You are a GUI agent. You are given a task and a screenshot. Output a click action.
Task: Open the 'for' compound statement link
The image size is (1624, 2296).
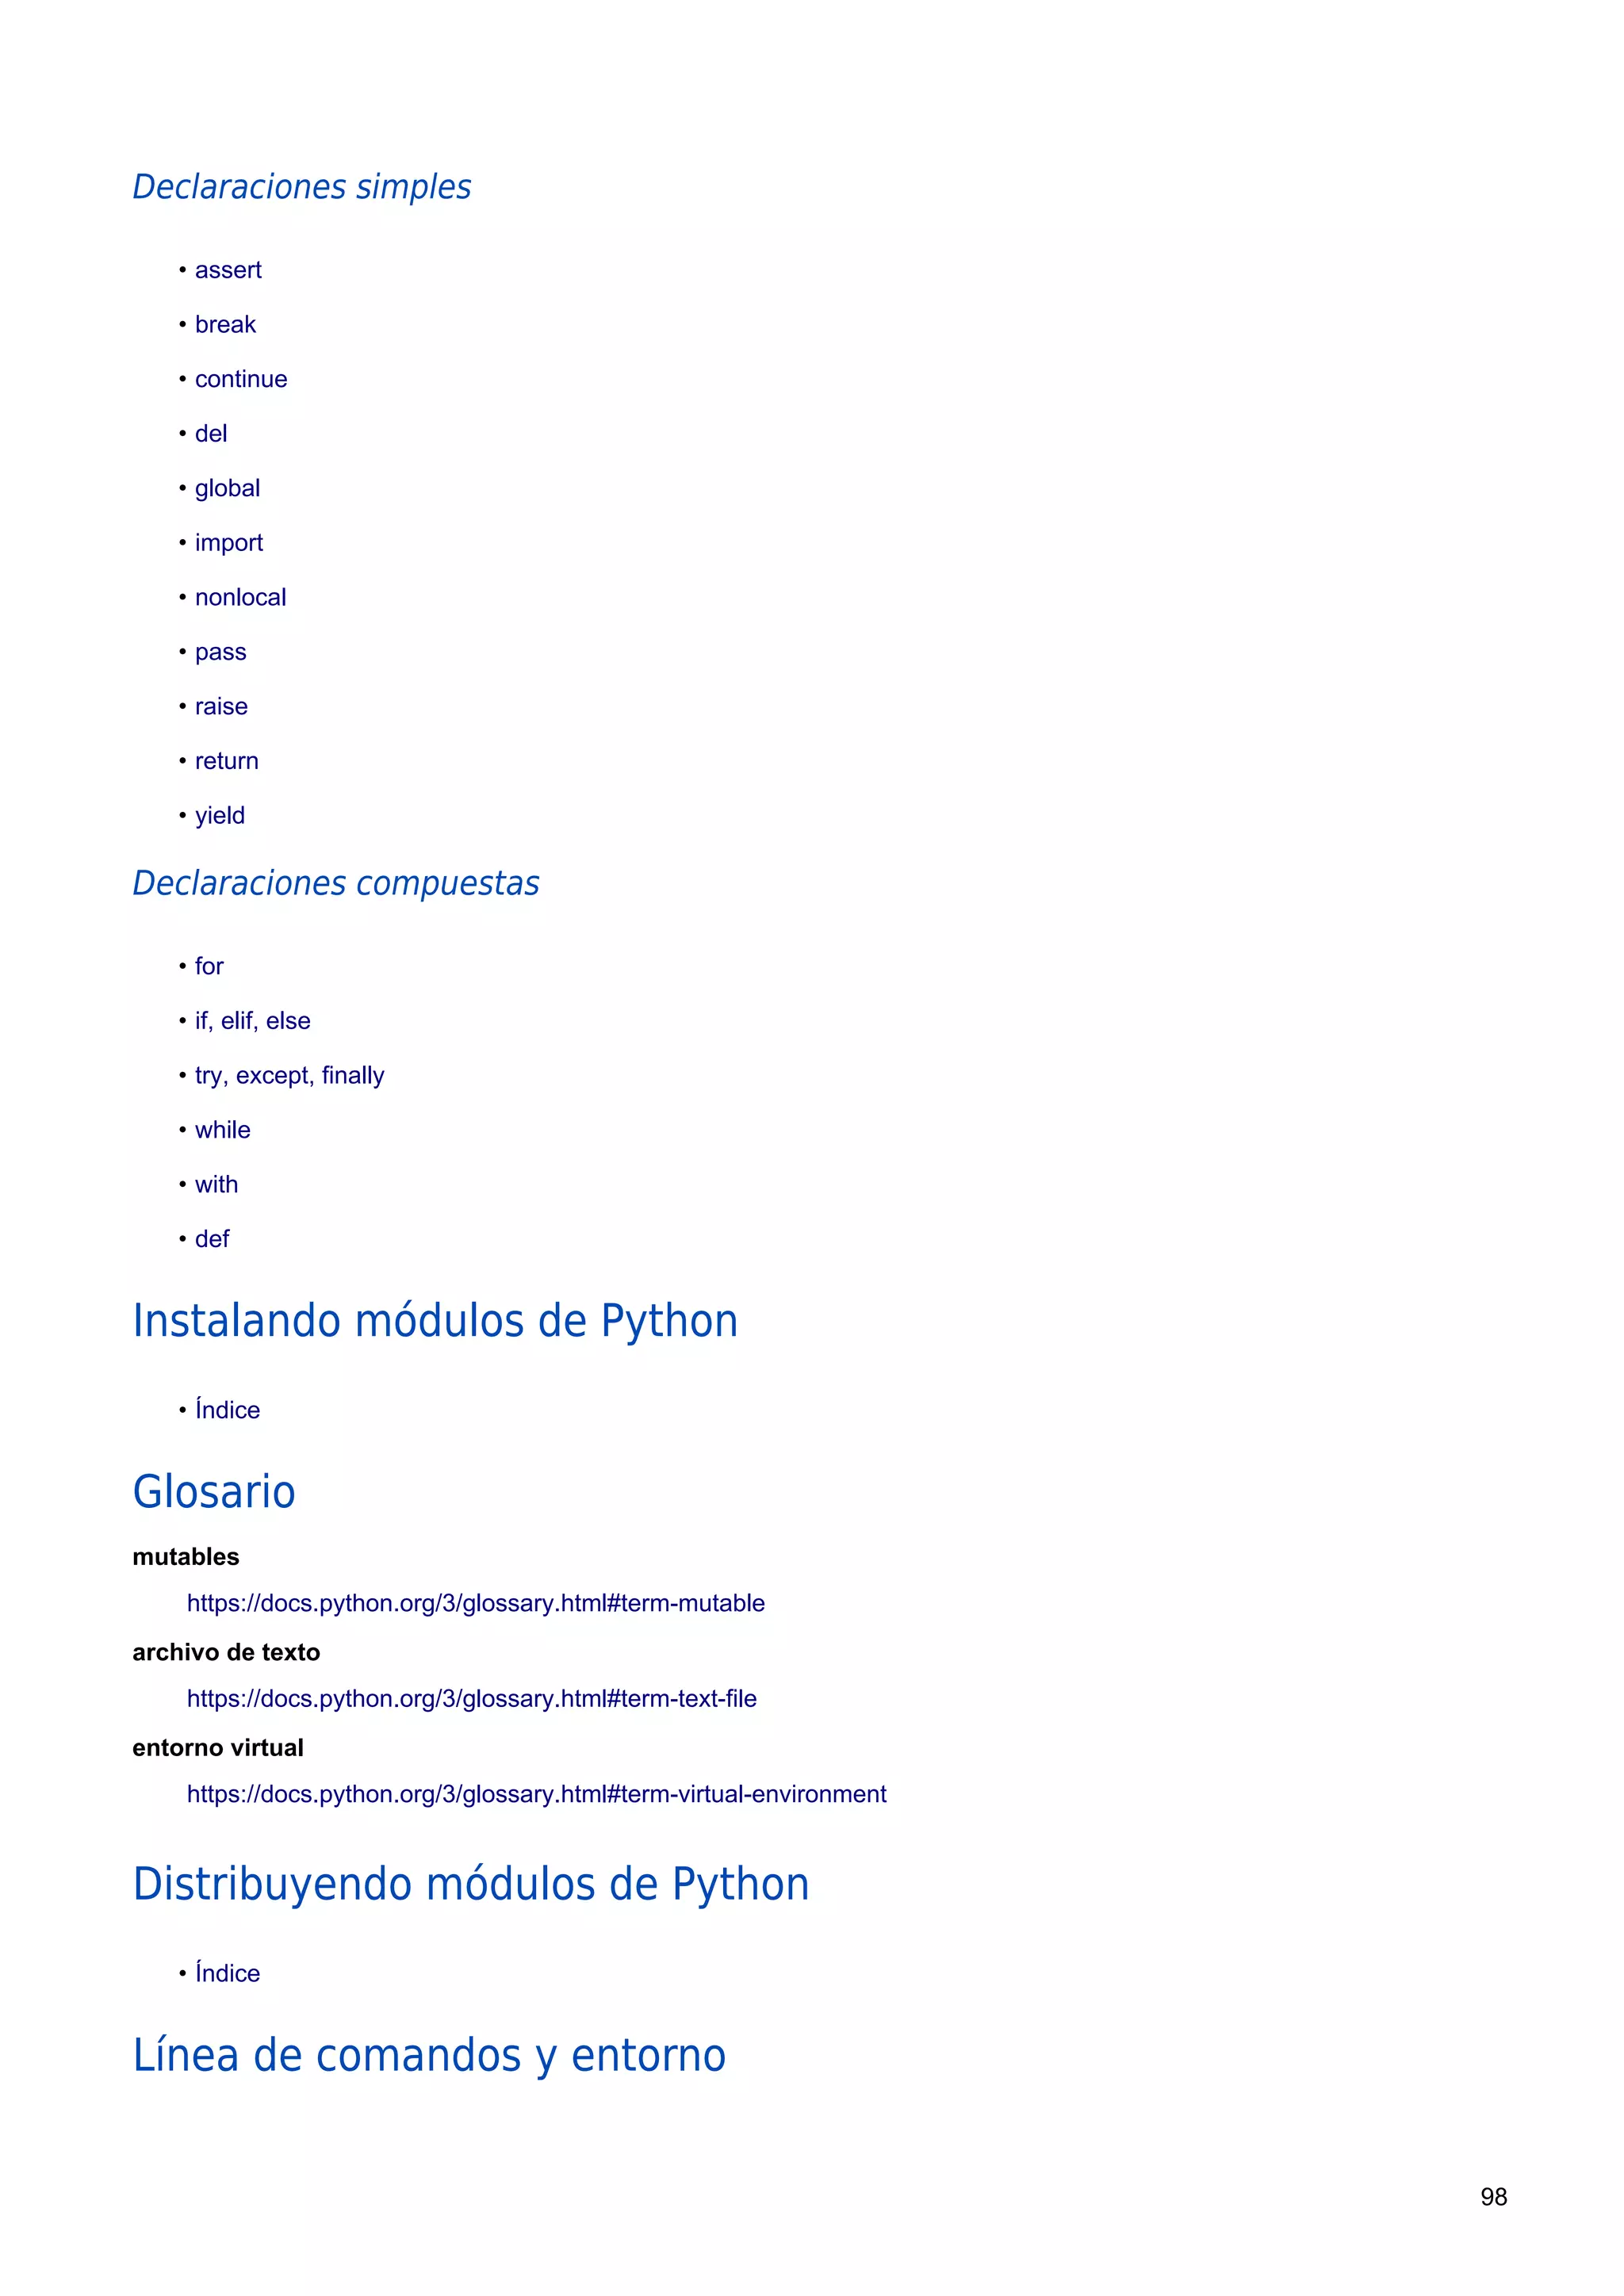pos(209,966)
